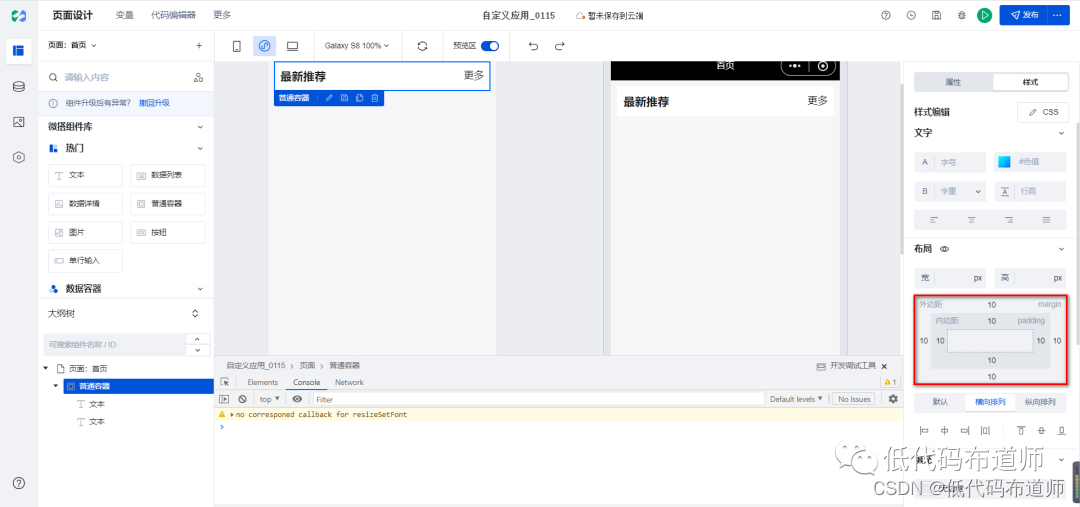Open the top context dropdown in console

pos(269,399)
